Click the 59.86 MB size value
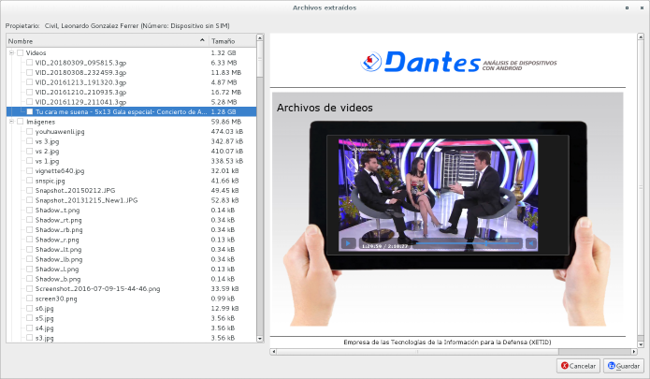650x379 pixels. click(x=226, y=121)
